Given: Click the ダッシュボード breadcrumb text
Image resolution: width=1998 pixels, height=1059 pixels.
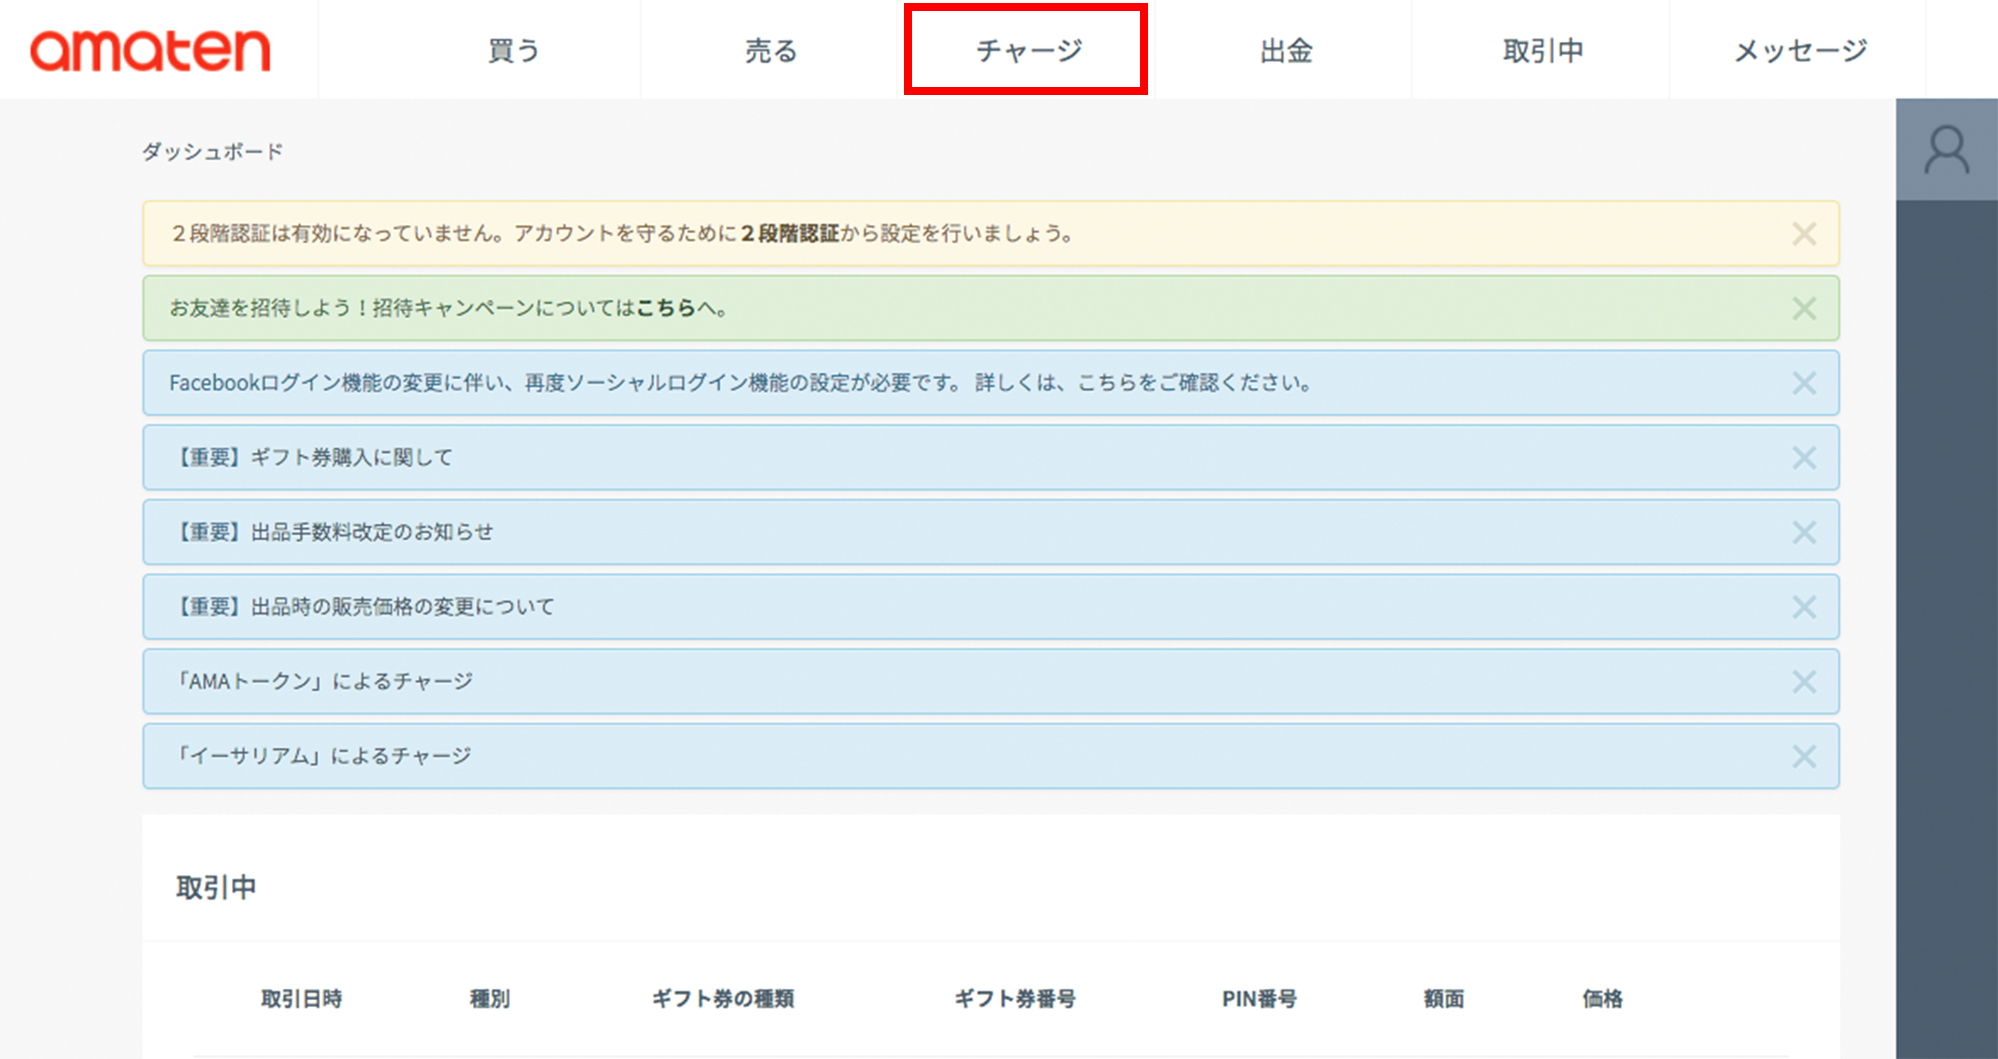Looking at the screenshot, I should click(212, 152).
